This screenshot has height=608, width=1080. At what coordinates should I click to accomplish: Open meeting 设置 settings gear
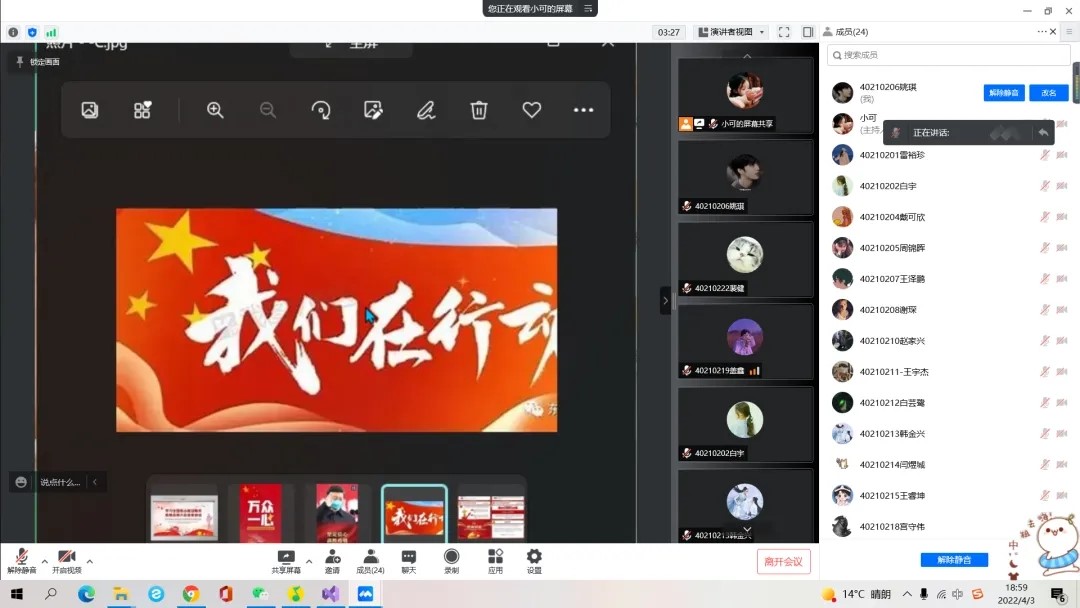click(534, 560)
